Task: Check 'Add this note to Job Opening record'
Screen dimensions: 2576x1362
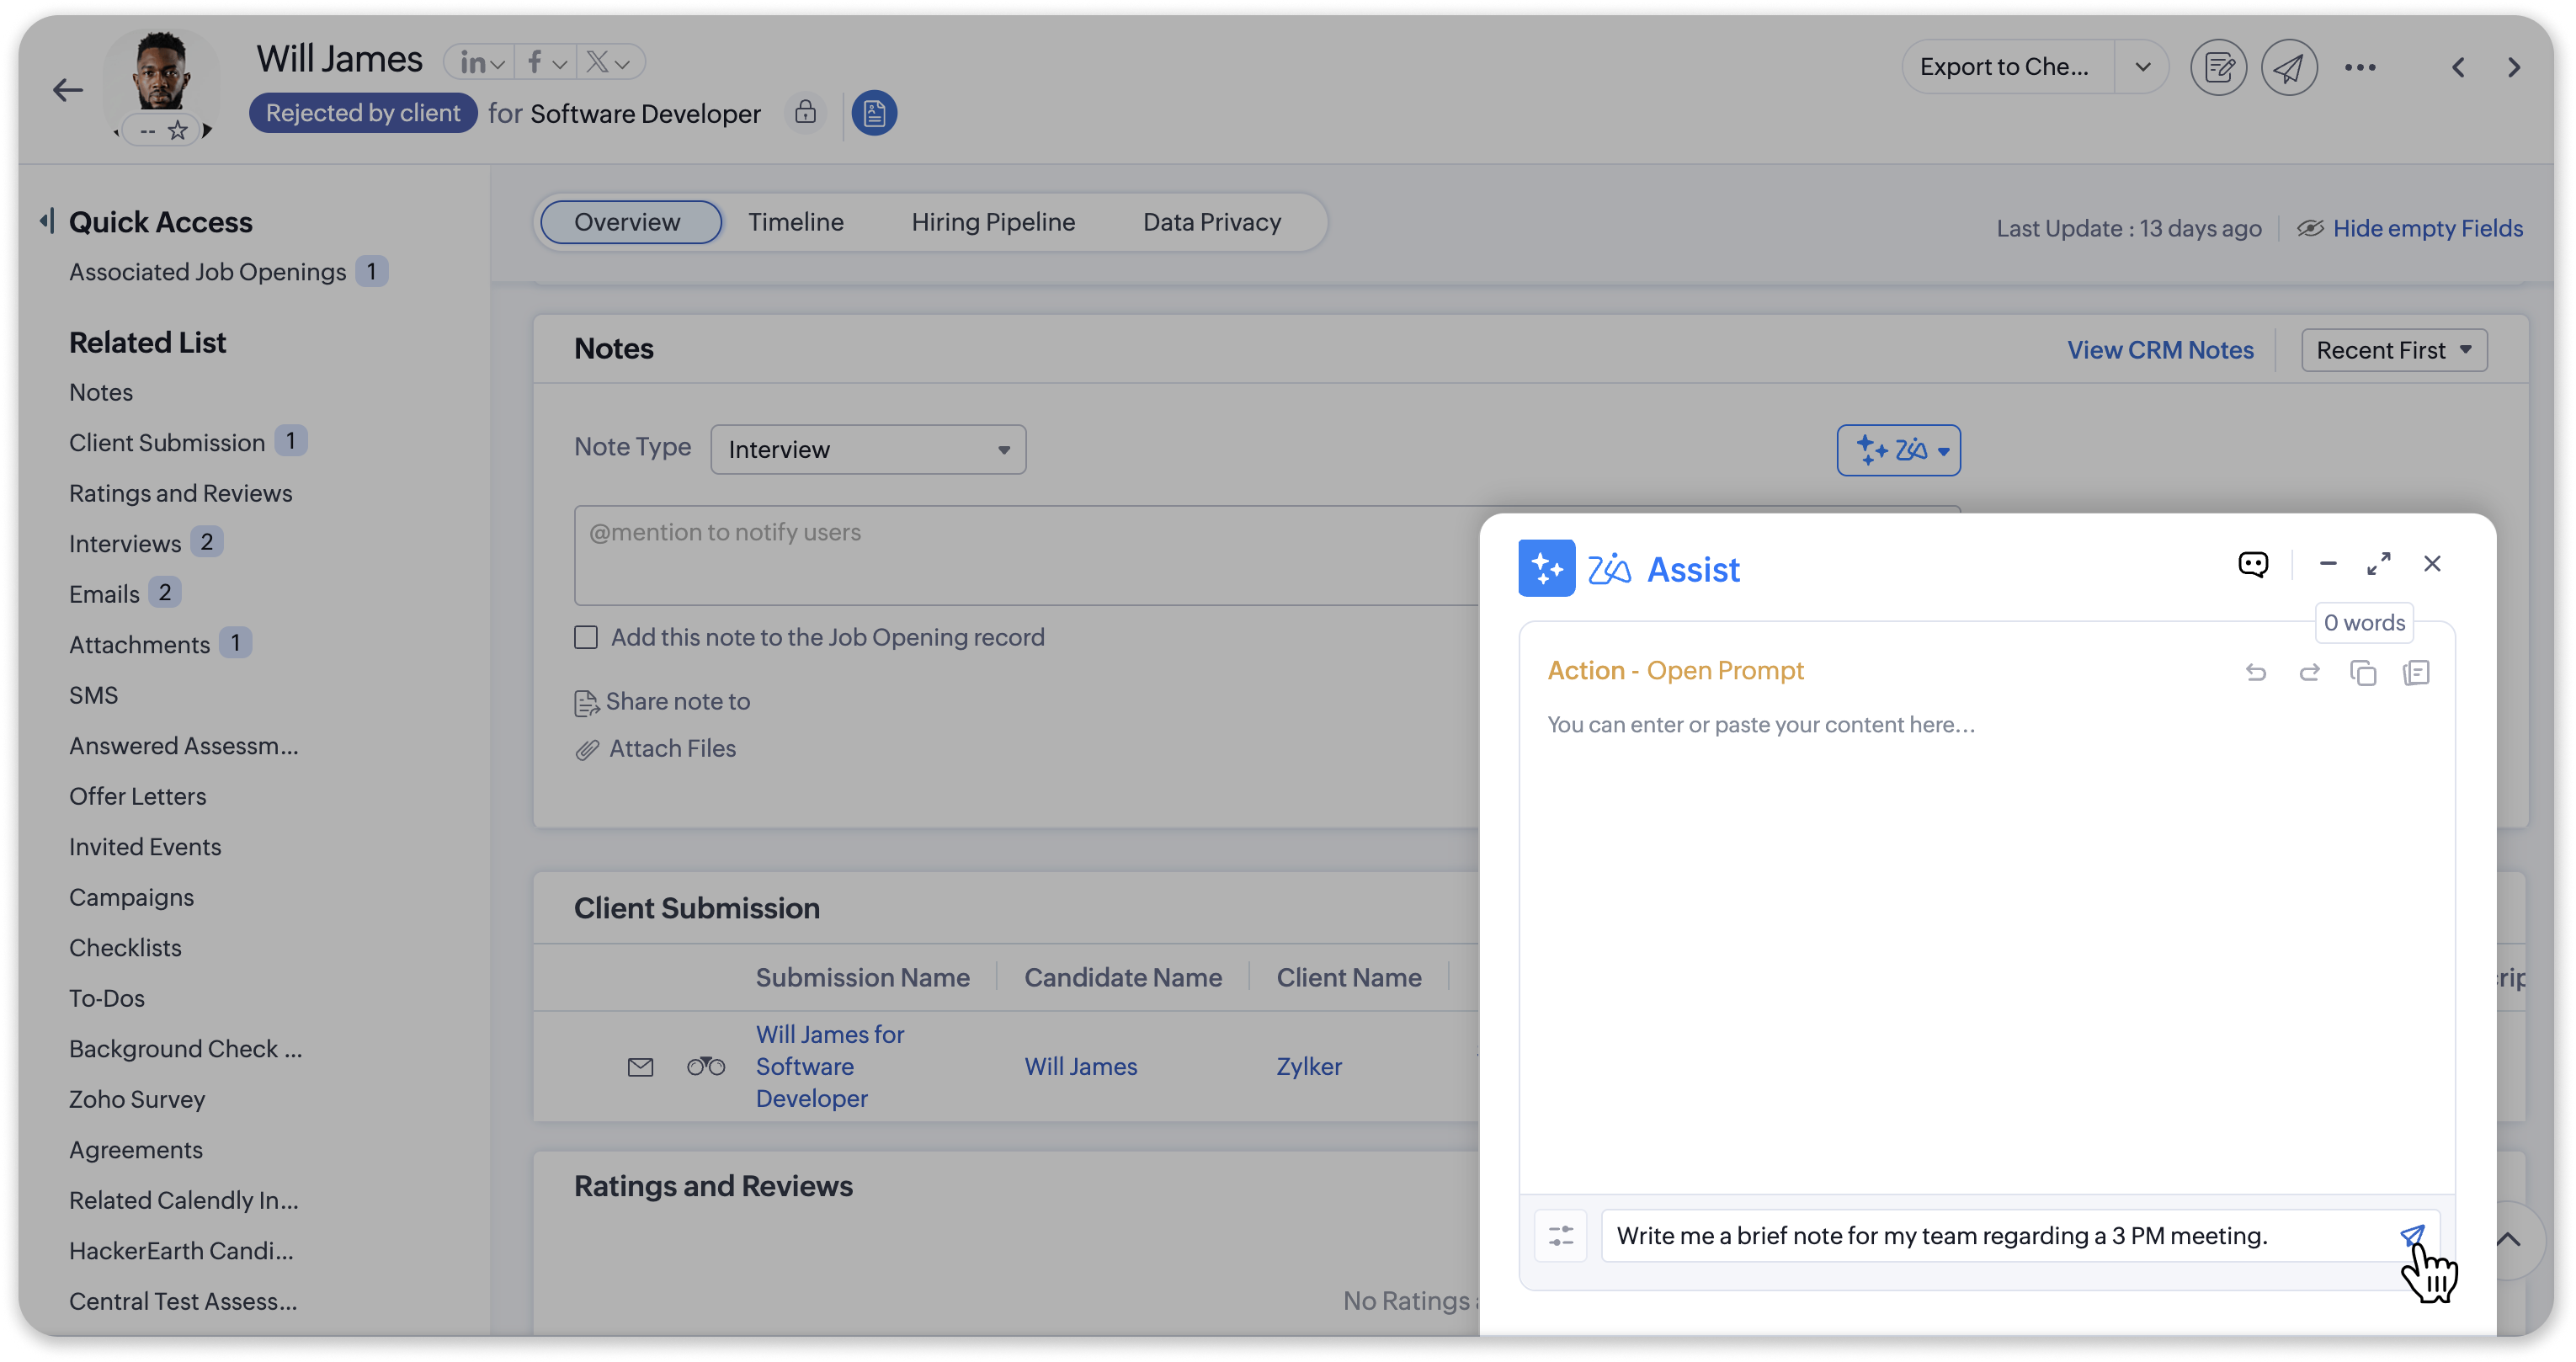Action: (x=586, y=637)
